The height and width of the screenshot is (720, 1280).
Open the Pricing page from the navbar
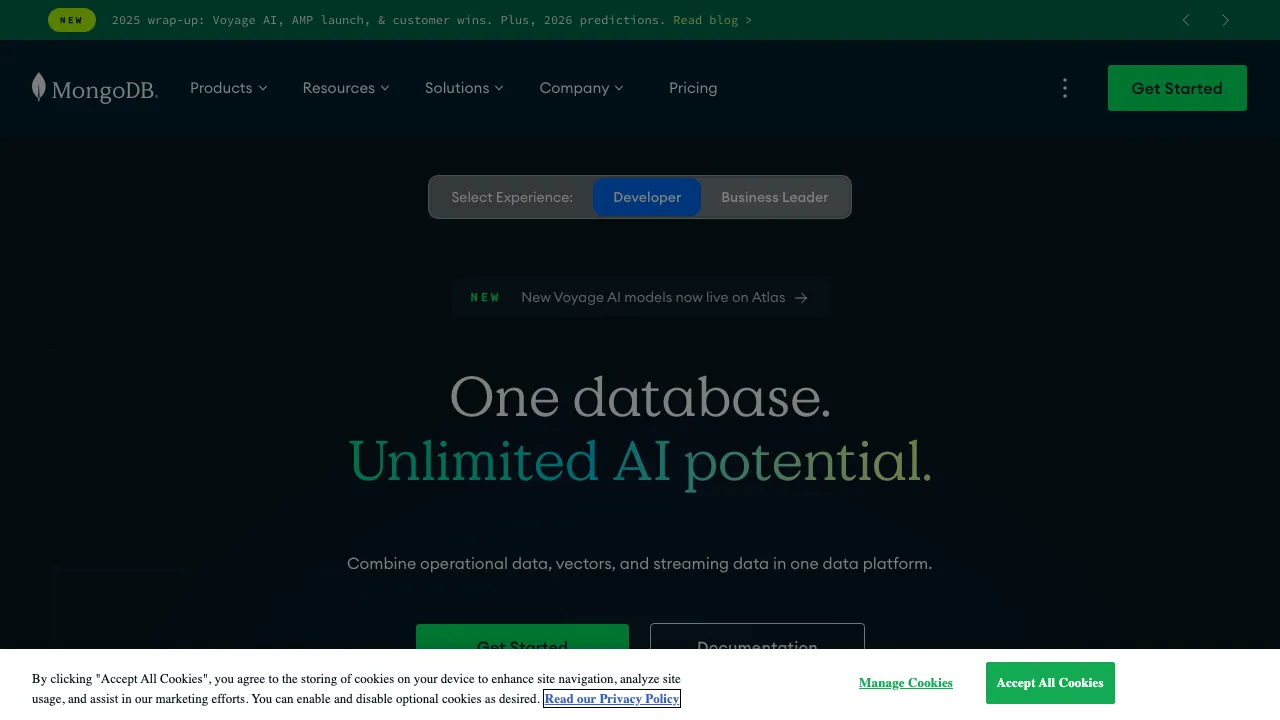pyautogui.click(x=693, y=88)
